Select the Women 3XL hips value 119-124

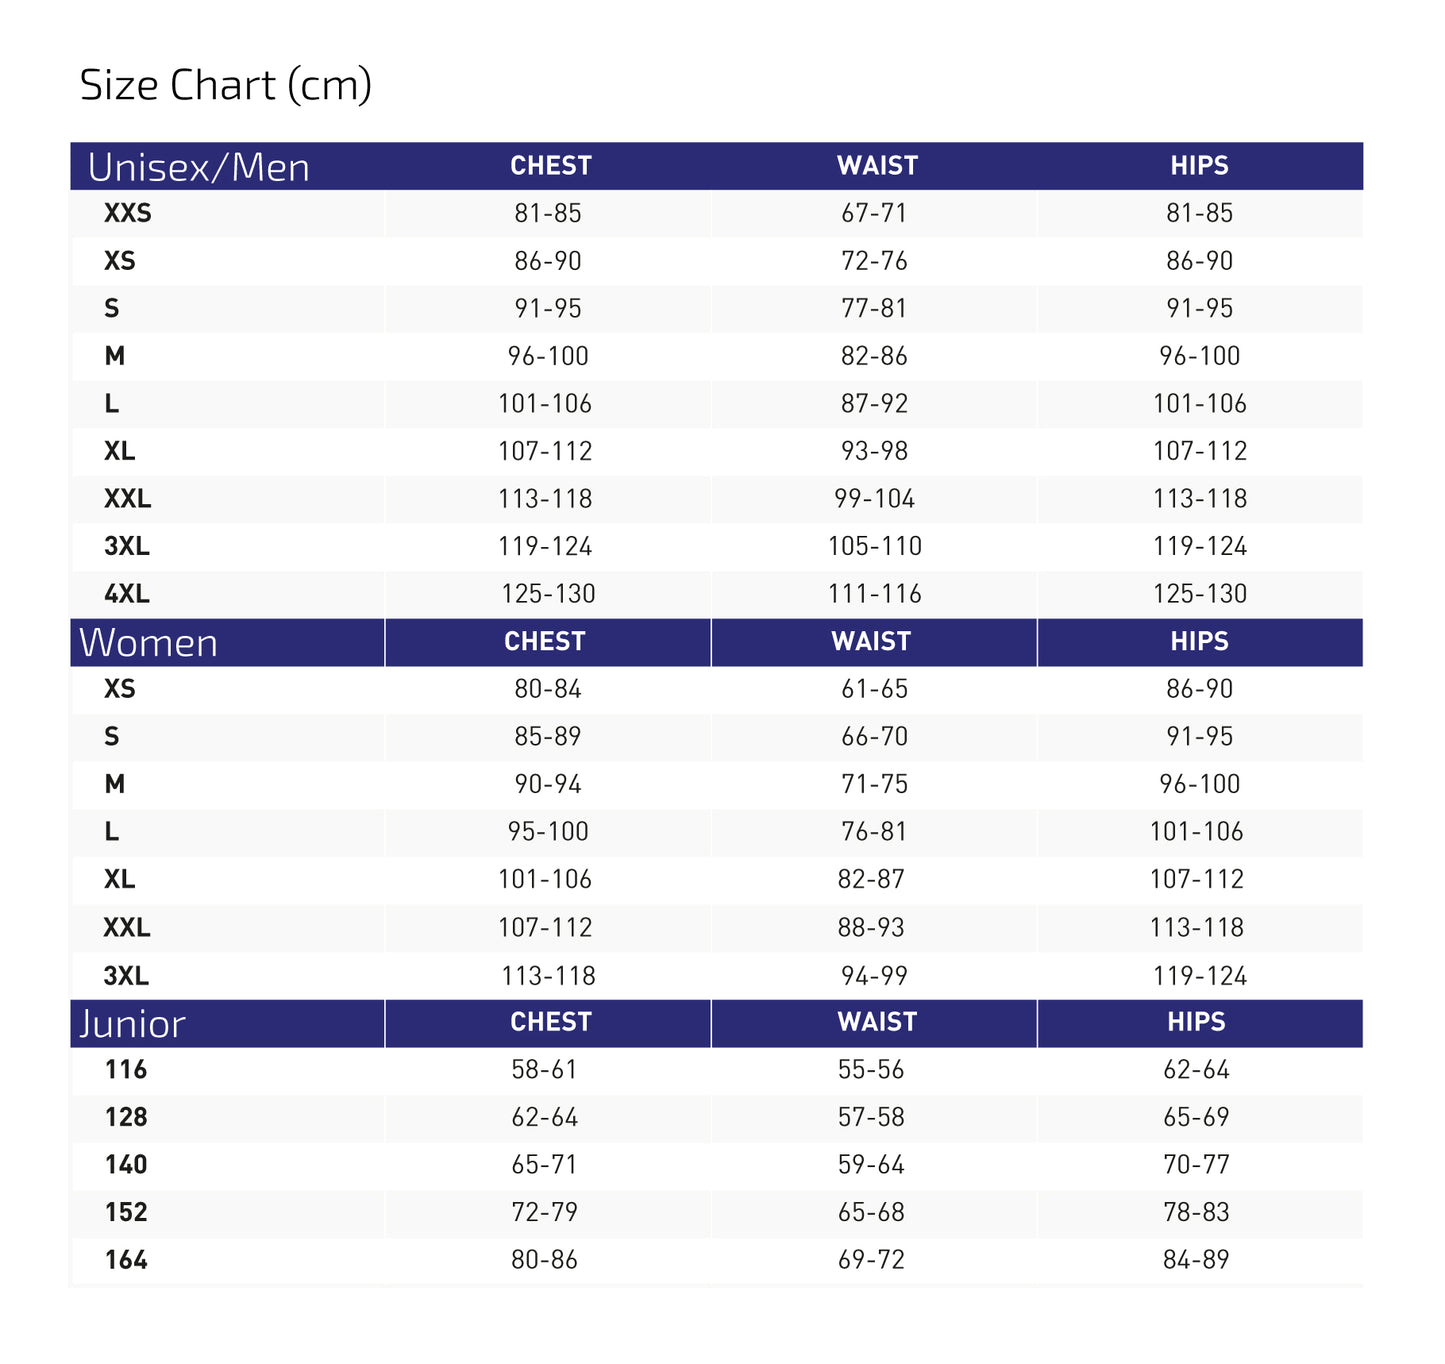(x=1200, y=976)
